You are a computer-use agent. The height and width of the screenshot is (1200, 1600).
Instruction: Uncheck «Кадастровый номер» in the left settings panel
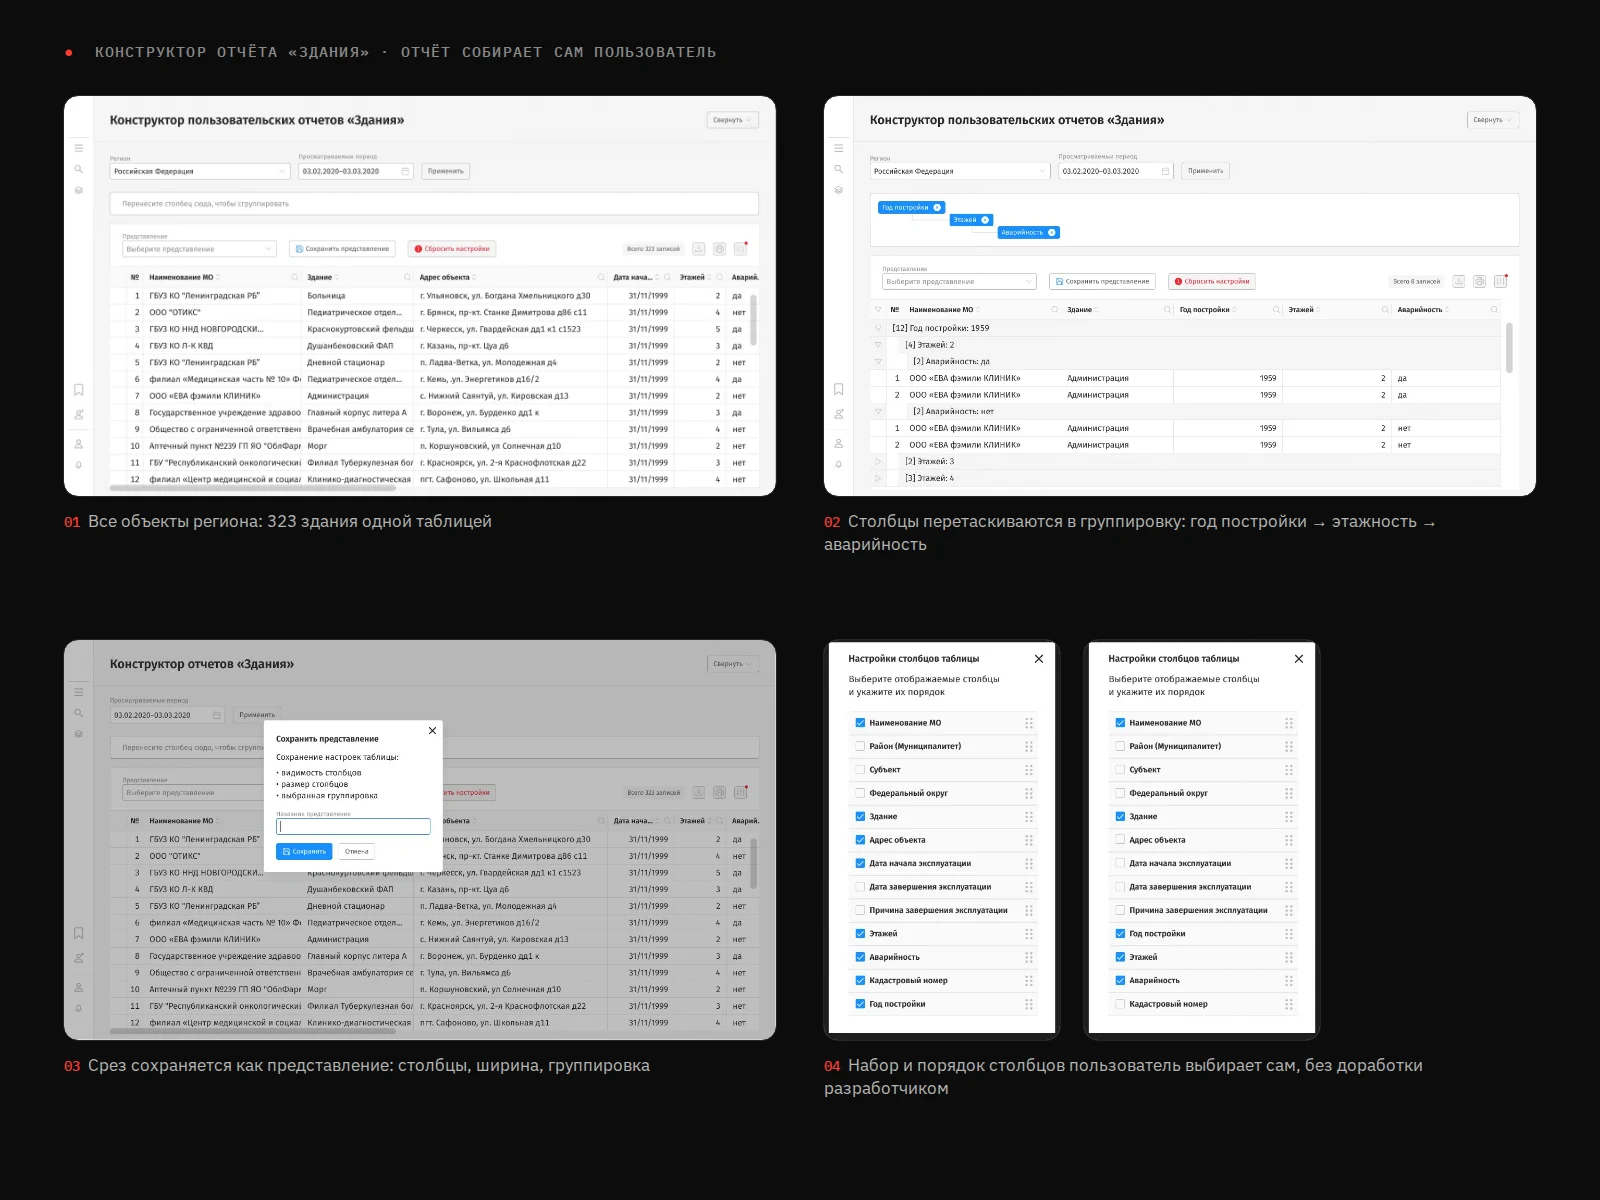click(x=860, y=980)
